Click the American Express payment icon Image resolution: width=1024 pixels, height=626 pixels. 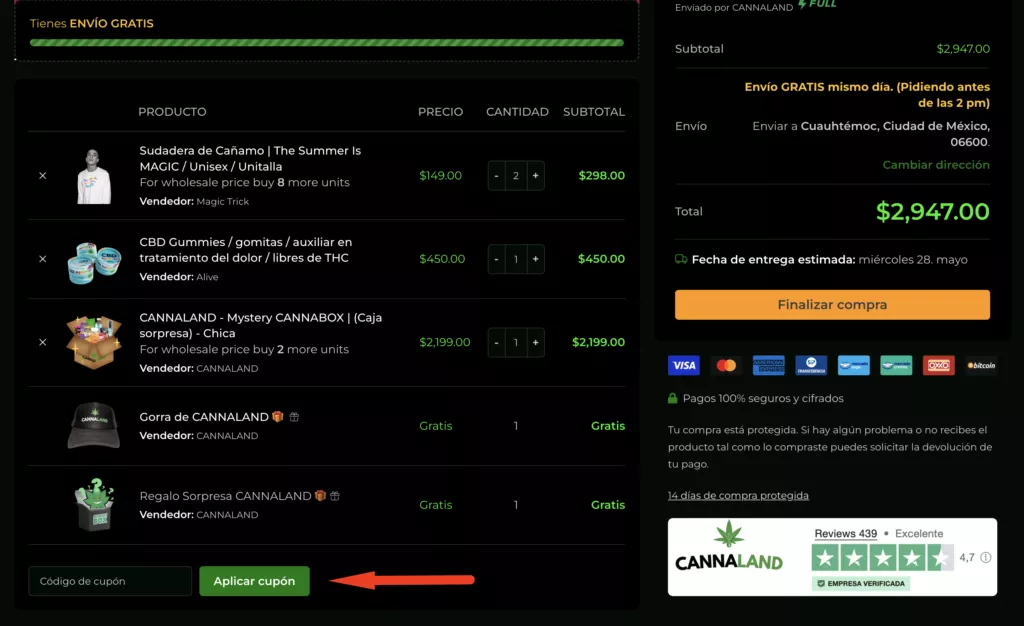coord(769,366)
